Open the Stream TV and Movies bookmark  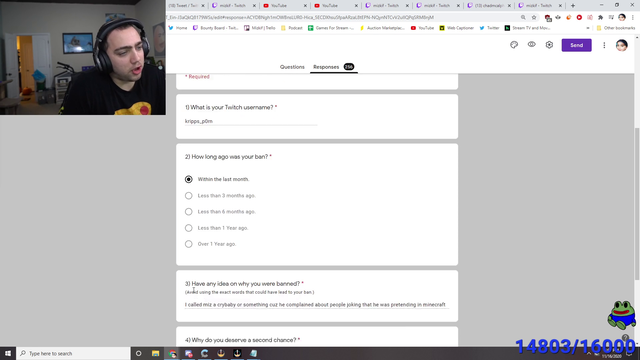click(x=527, y=28)
